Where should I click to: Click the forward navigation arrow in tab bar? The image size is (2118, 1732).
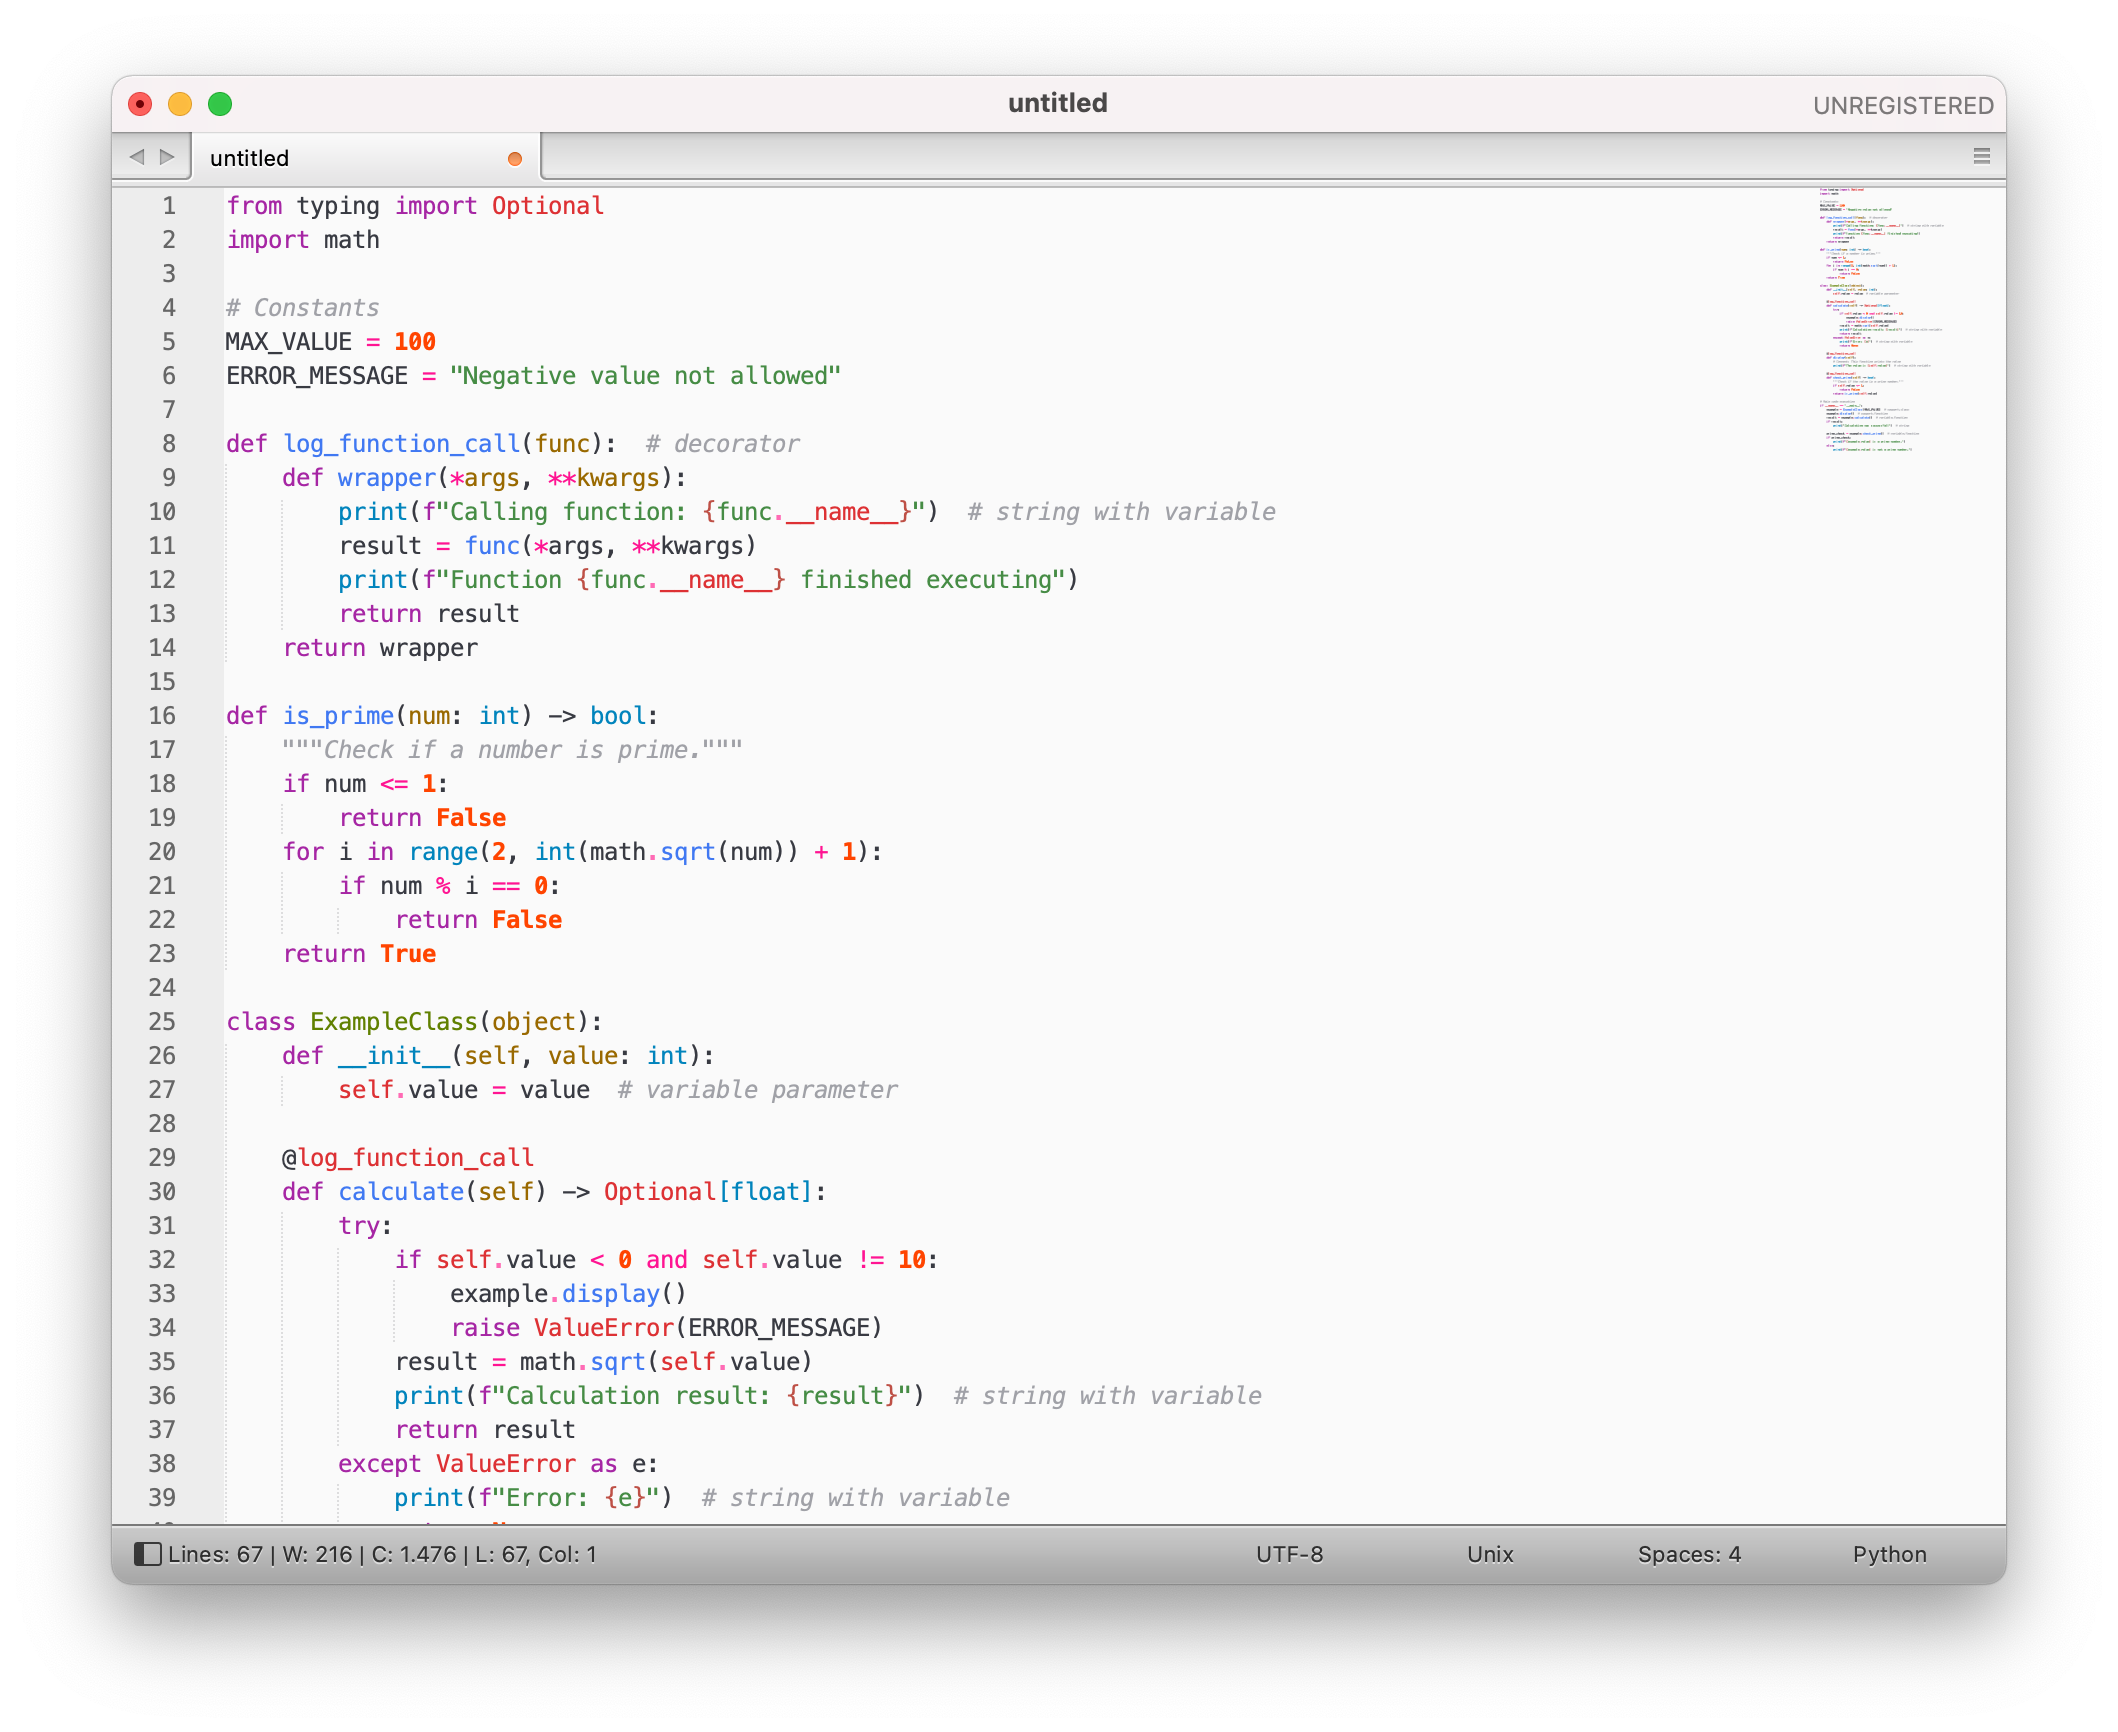click(168, 157)
